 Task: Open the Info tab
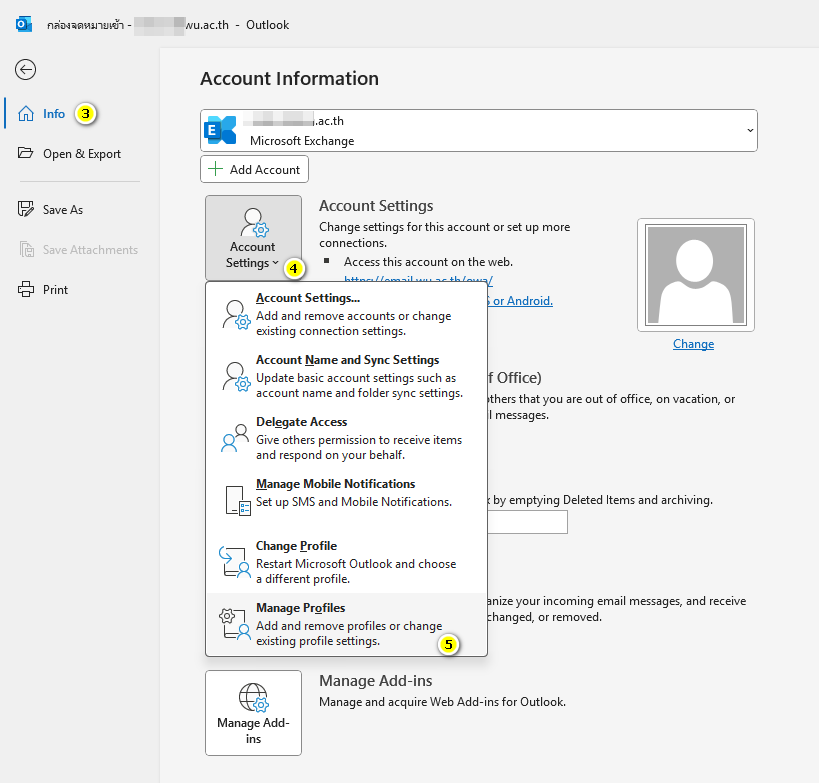click(x=54, y=114)
